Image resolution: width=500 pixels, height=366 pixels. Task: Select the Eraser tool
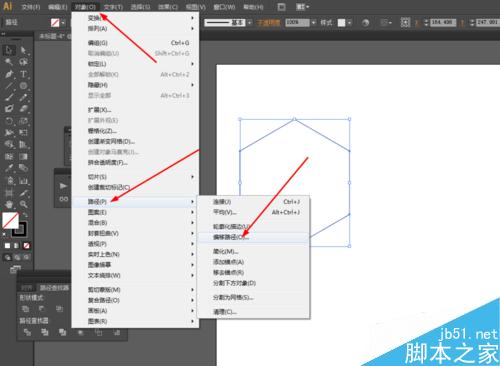23,109
